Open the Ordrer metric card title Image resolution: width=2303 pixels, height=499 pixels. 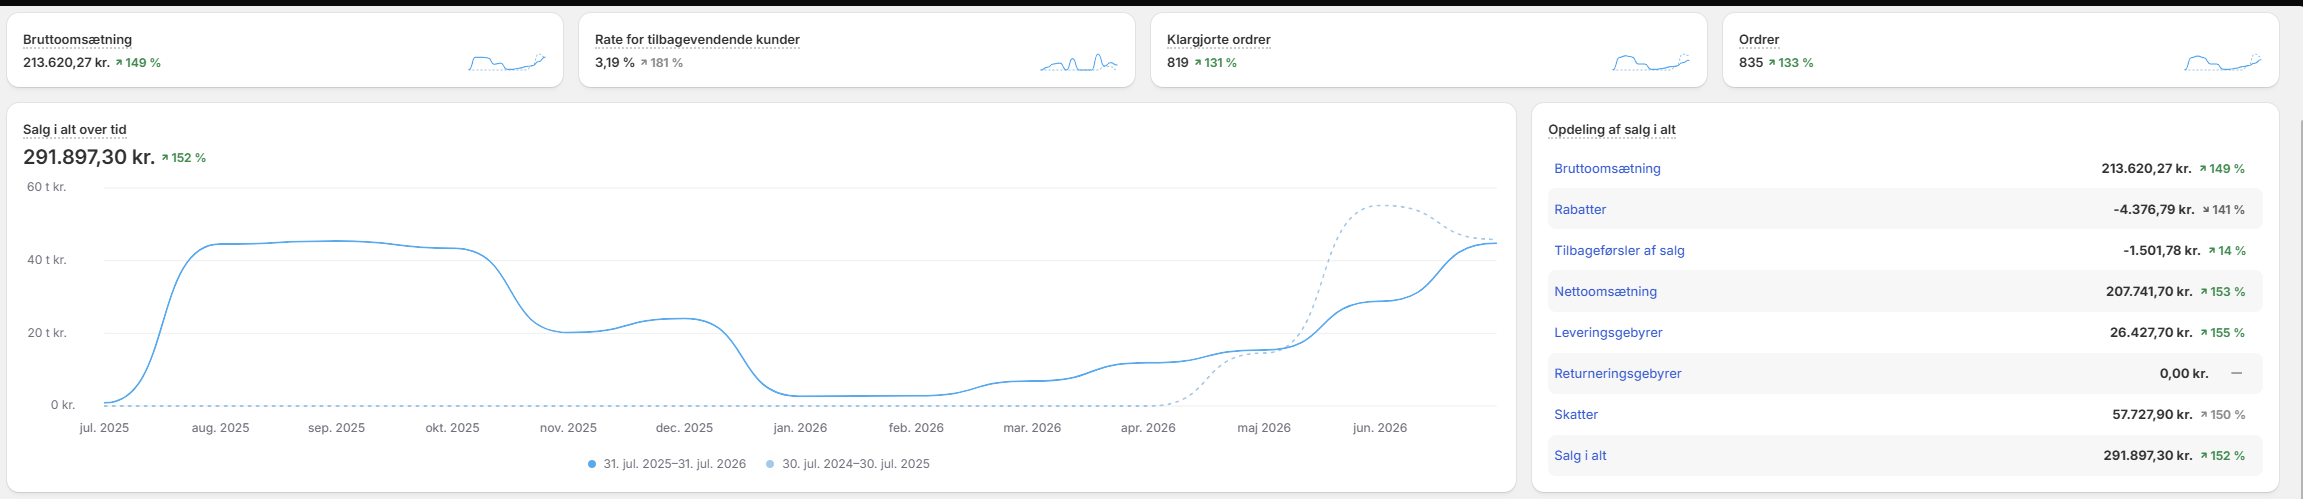point(1759,40)
